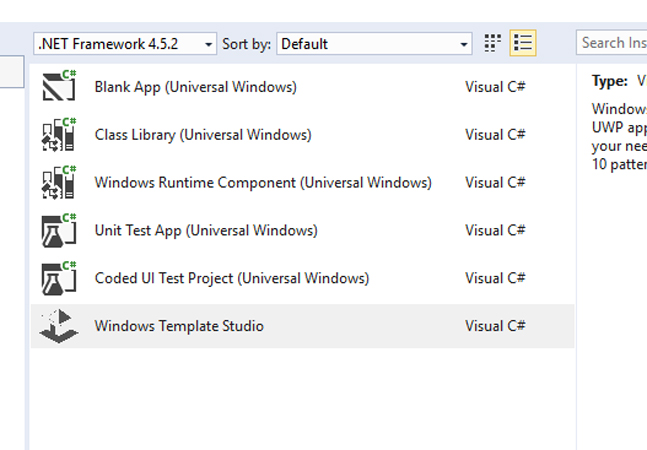Screen dimensions: 647x450
Task: Expand the Sort by Default dropdown
Action: pos(374,44)
